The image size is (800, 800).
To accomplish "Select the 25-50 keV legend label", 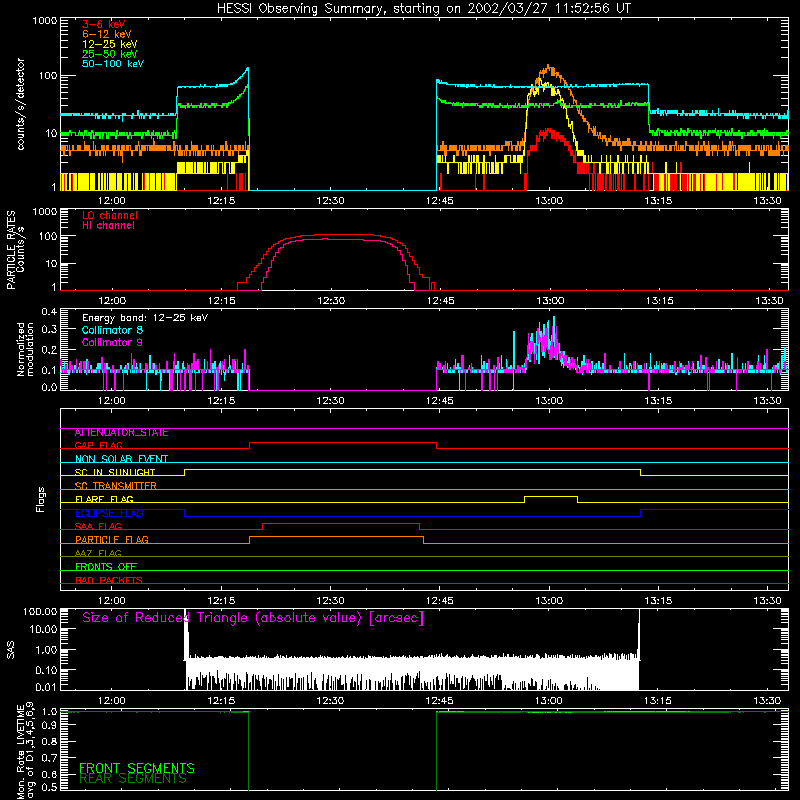I will click(x=109, y=54).
